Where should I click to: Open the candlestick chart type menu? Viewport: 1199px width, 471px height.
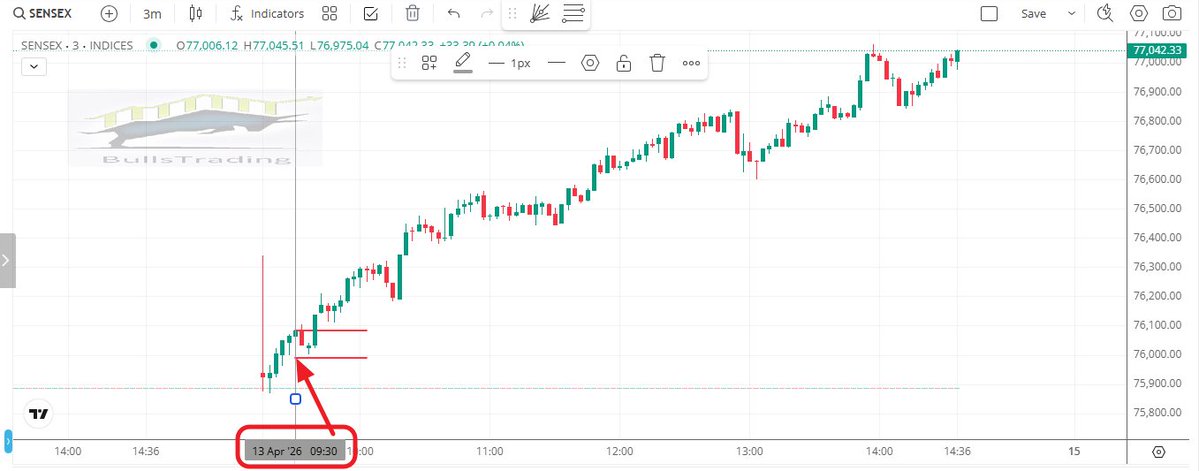click(196, 13)
